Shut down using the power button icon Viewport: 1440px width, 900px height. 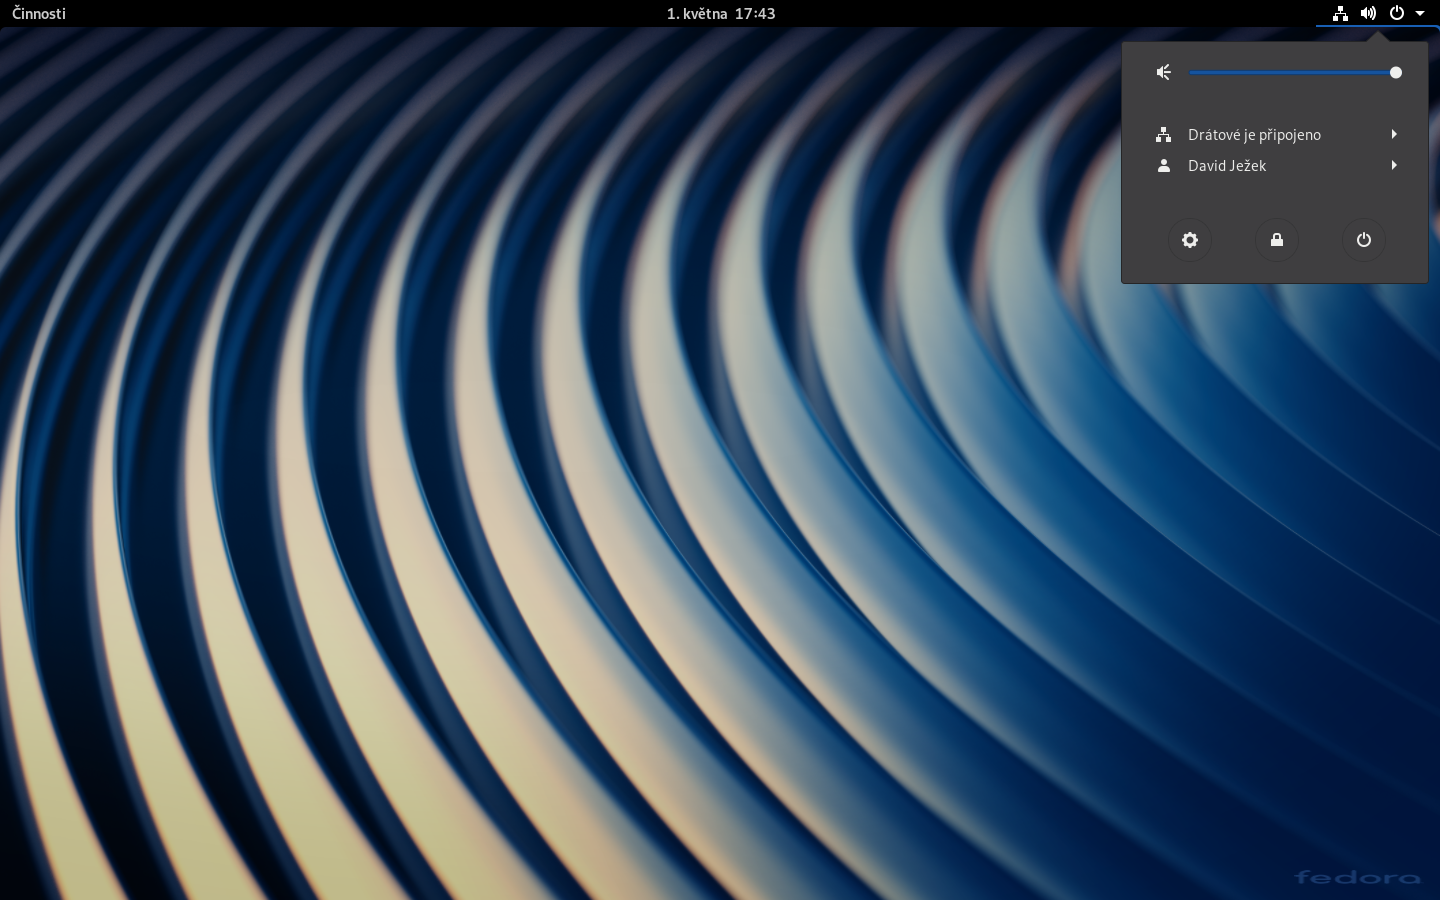(x=1364, y=240)
